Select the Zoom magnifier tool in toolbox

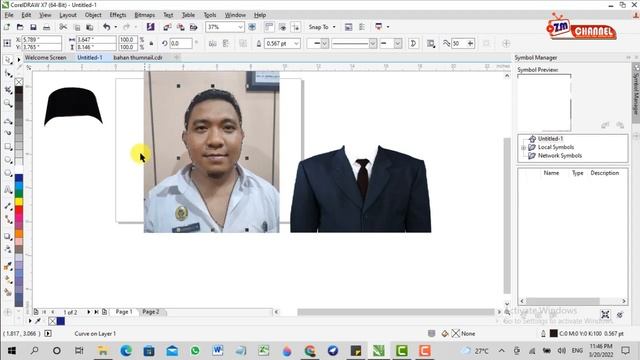click(8, 103)
